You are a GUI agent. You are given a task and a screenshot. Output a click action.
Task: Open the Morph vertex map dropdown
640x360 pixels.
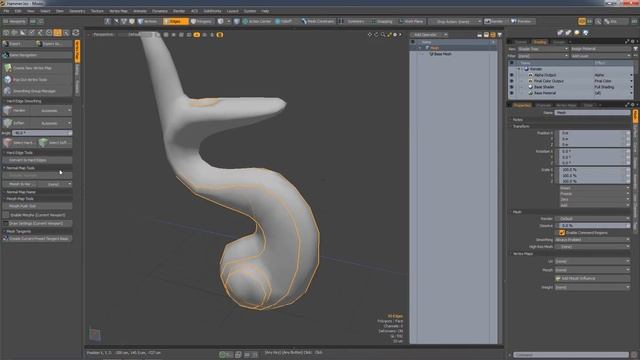592,270
